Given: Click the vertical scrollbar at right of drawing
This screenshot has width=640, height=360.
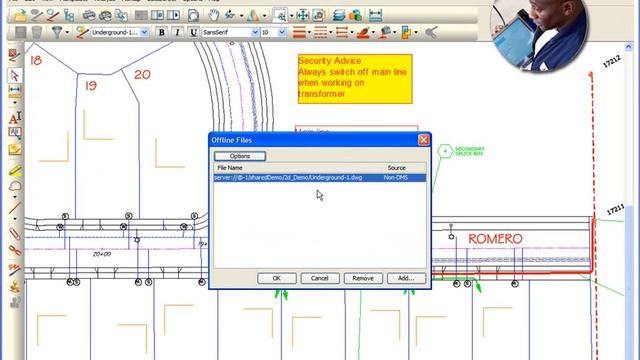Looking at the screenshot, I should (629, 200).
